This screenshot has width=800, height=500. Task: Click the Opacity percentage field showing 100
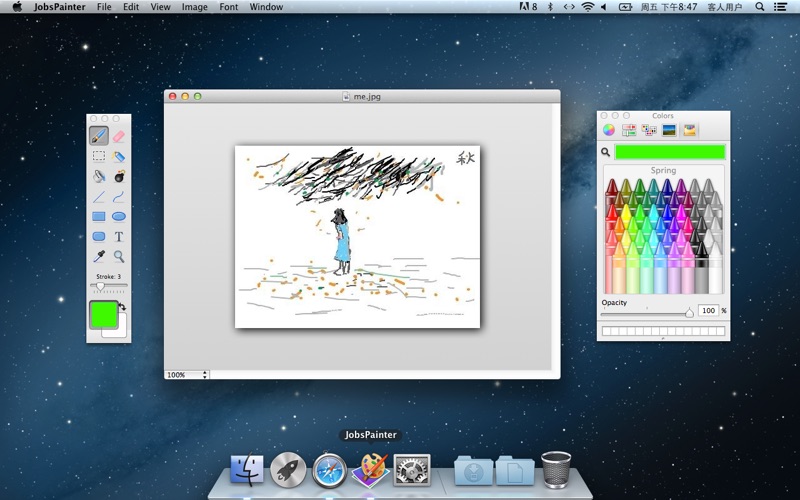(x=708, y=310)
